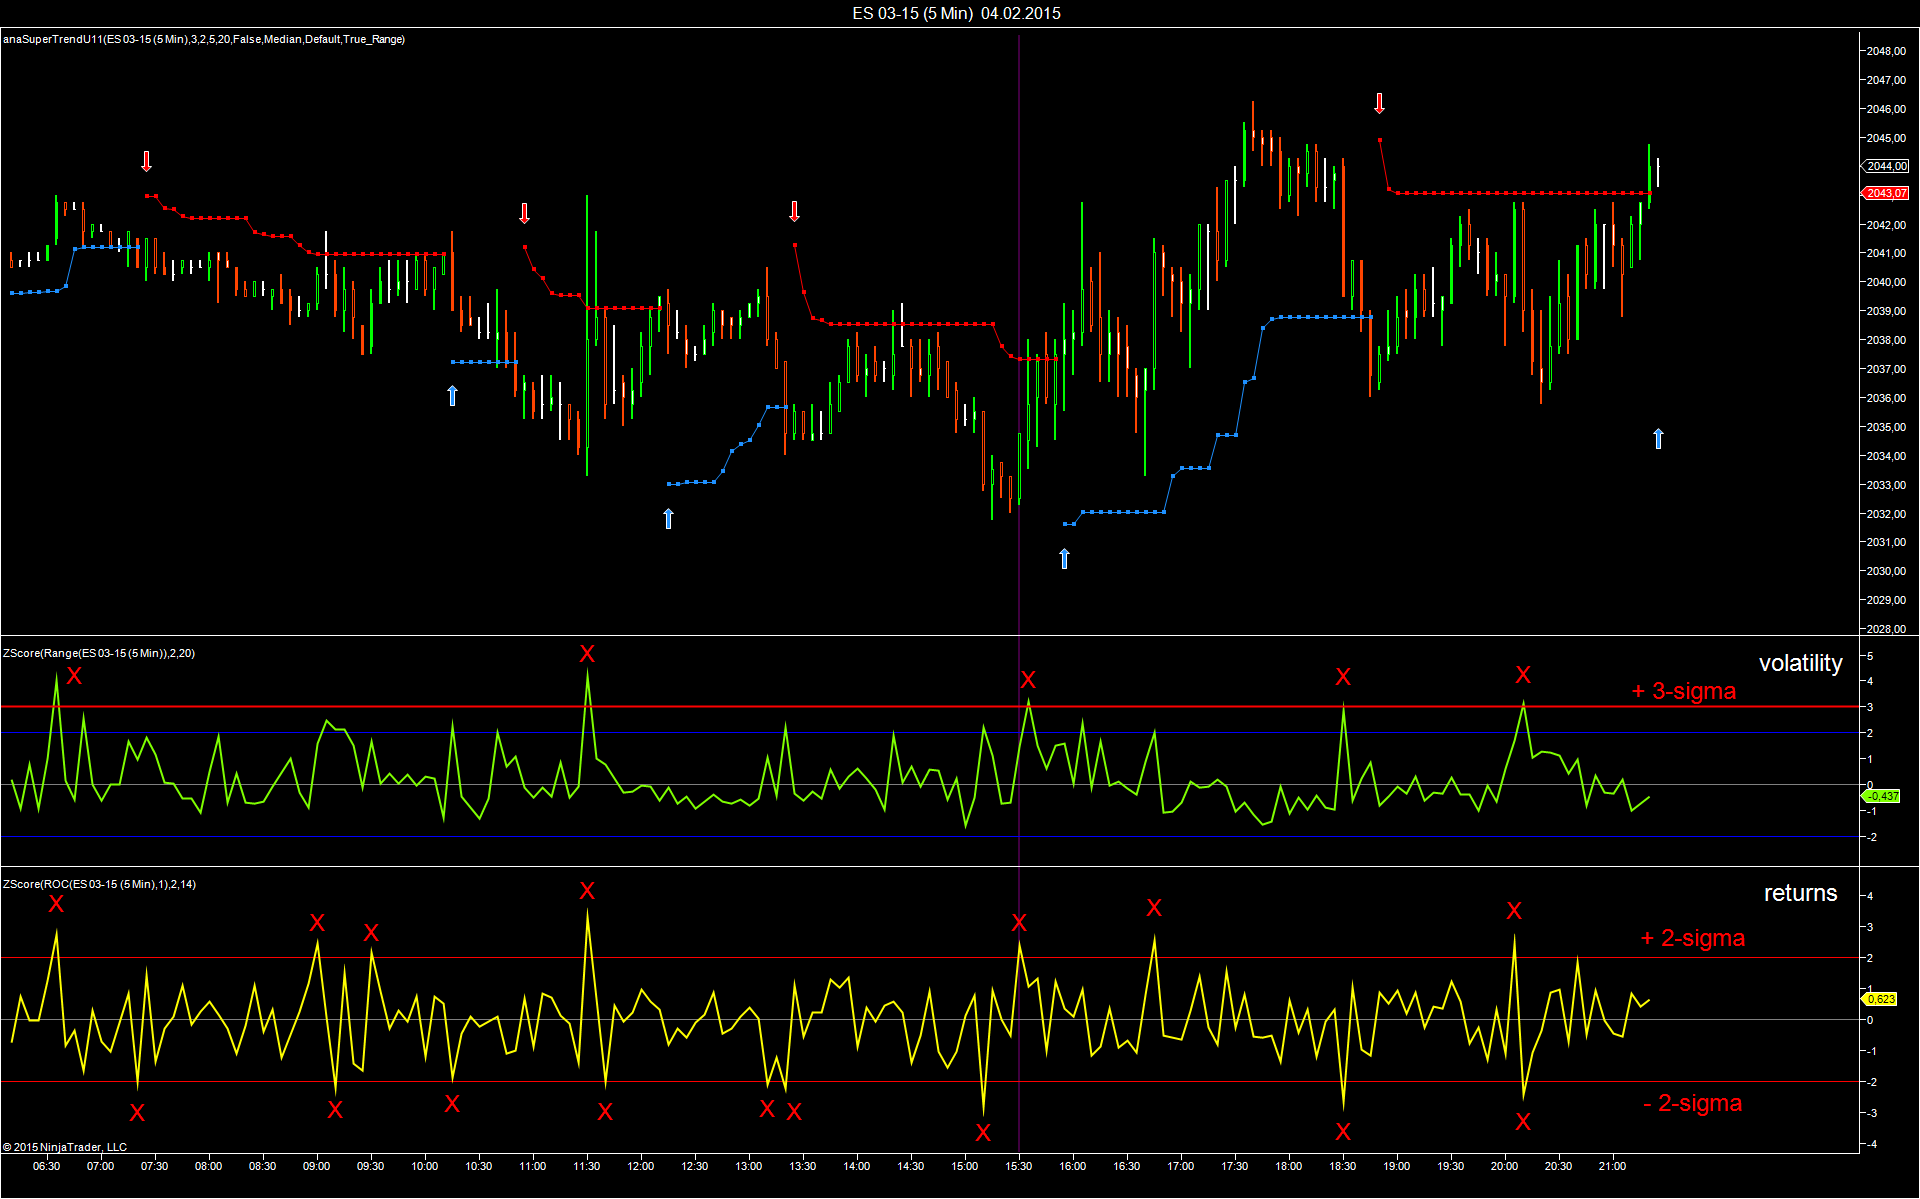Select the 2046,00 price axis label

(1886, 109)
